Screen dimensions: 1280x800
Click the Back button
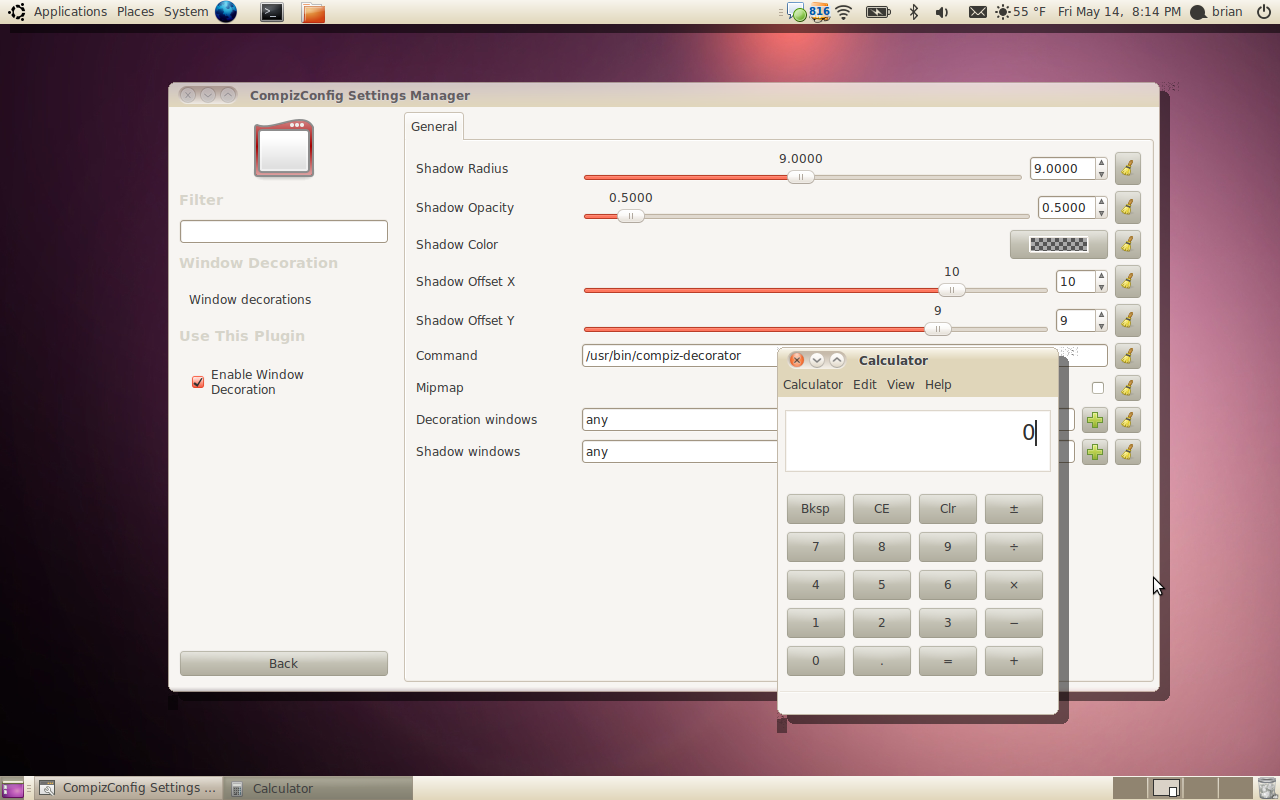[283, 664]
